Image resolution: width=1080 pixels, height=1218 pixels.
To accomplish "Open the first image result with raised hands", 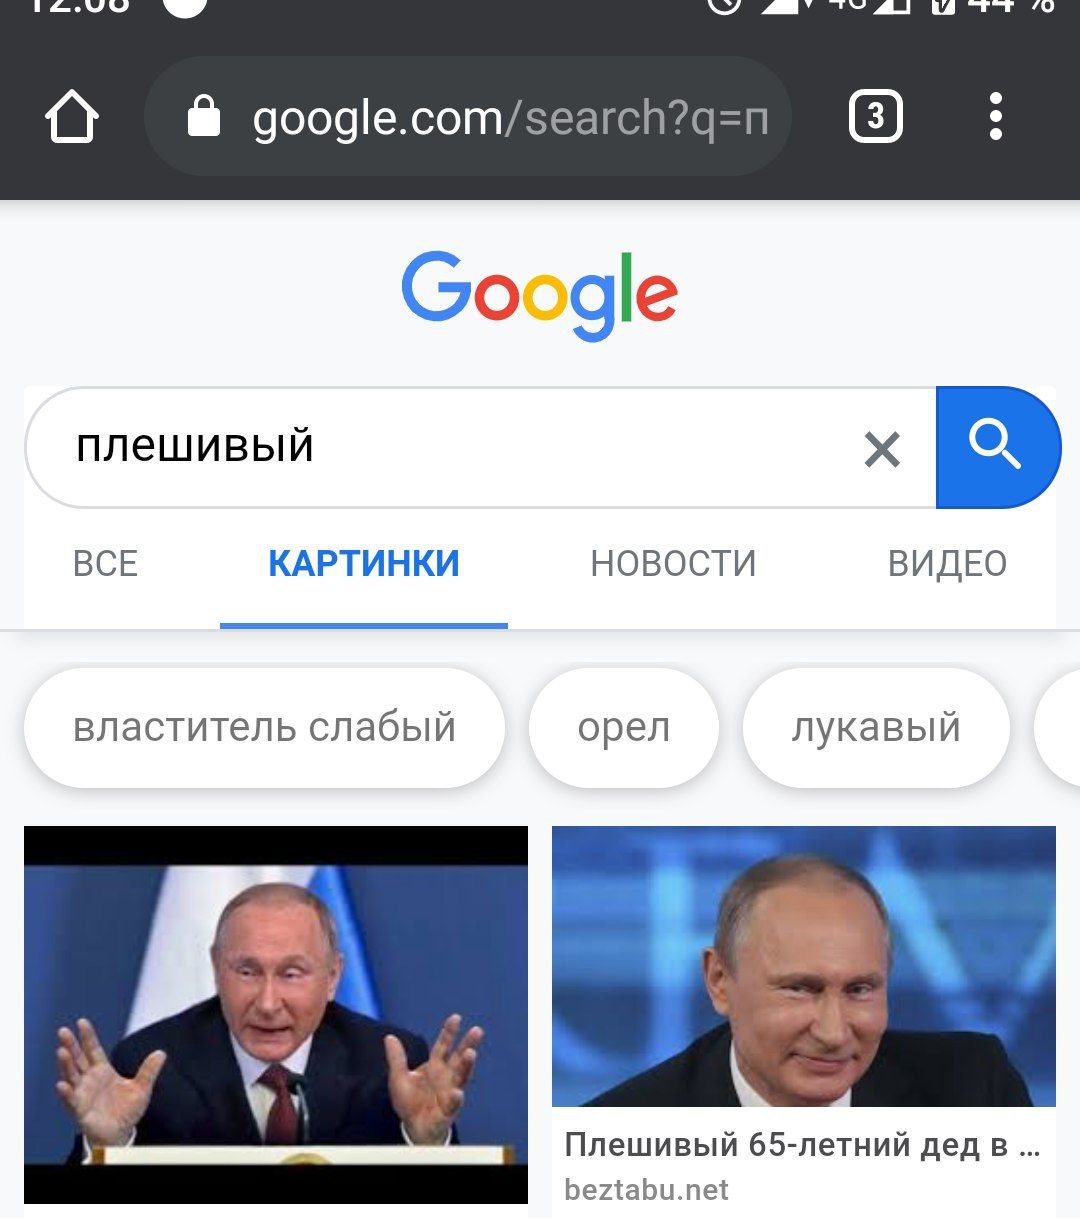I will (x=276, y=1015).
